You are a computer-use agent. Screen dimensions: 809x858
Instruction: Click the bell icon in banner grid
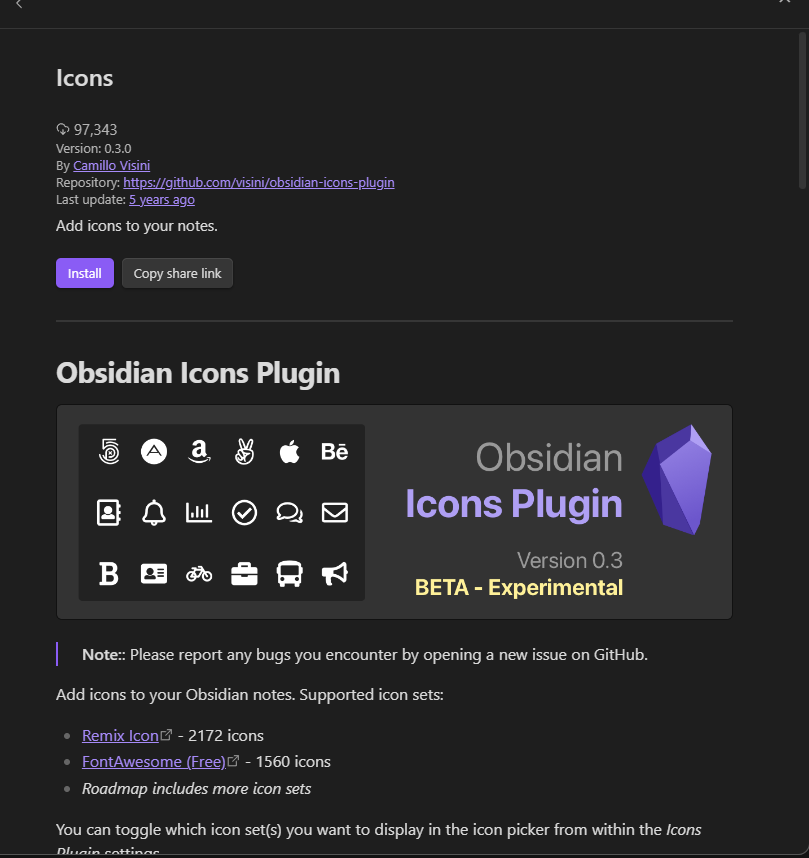(x=154, y=513)
